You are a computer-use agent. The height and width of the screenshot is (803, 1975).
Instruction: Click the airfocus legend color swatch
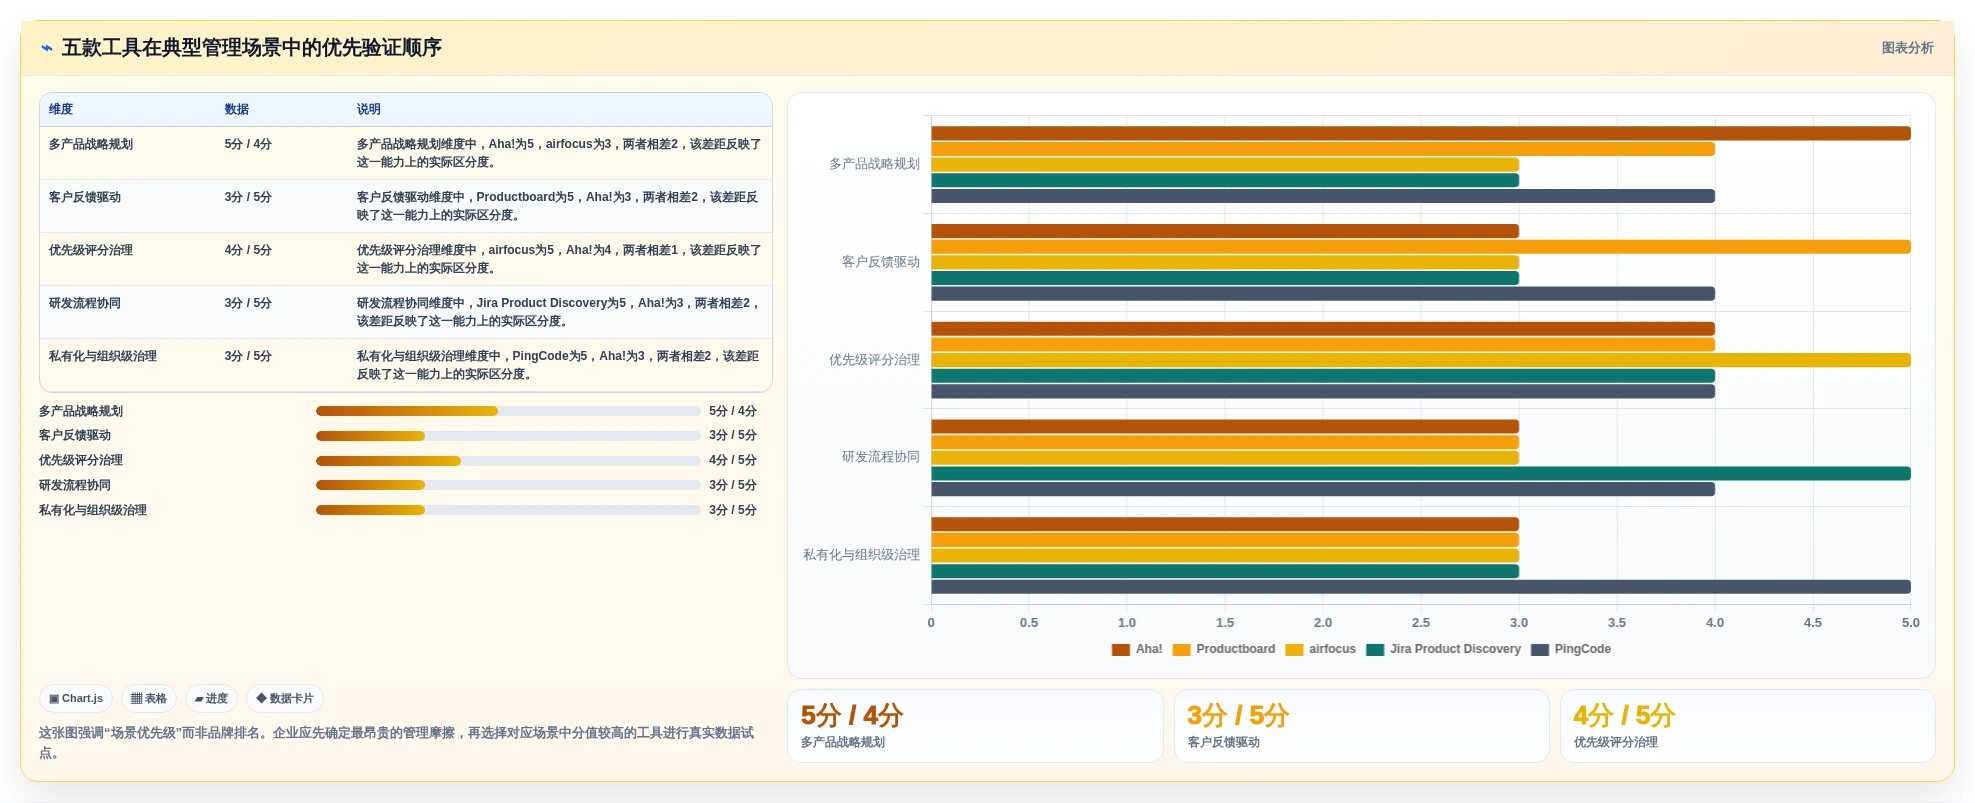pos(1294,650)
